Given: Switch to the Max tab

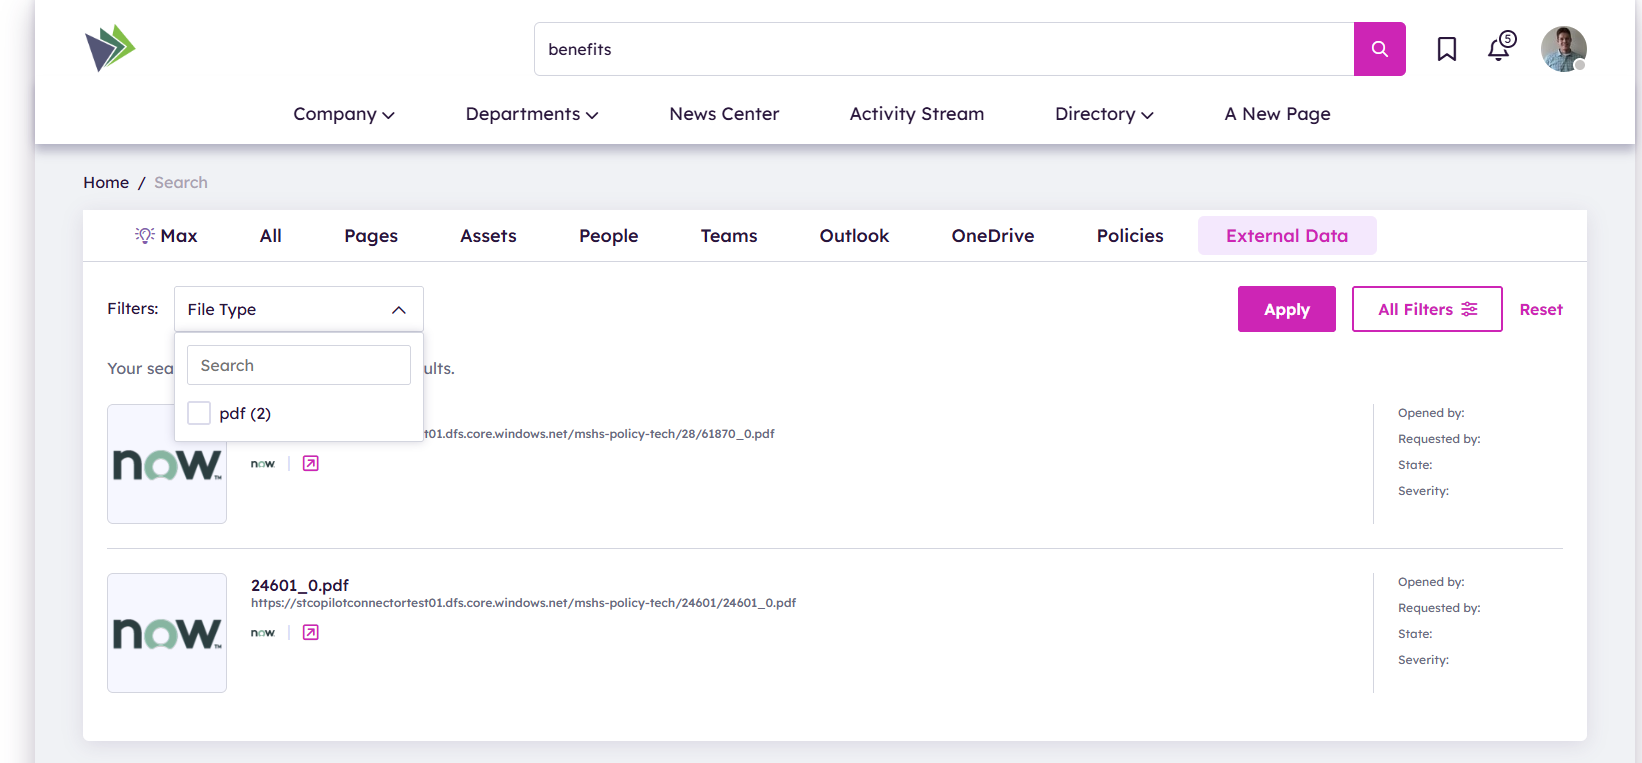Looking at the screenshot, I should pyautogui.click(x=167, y=236).
